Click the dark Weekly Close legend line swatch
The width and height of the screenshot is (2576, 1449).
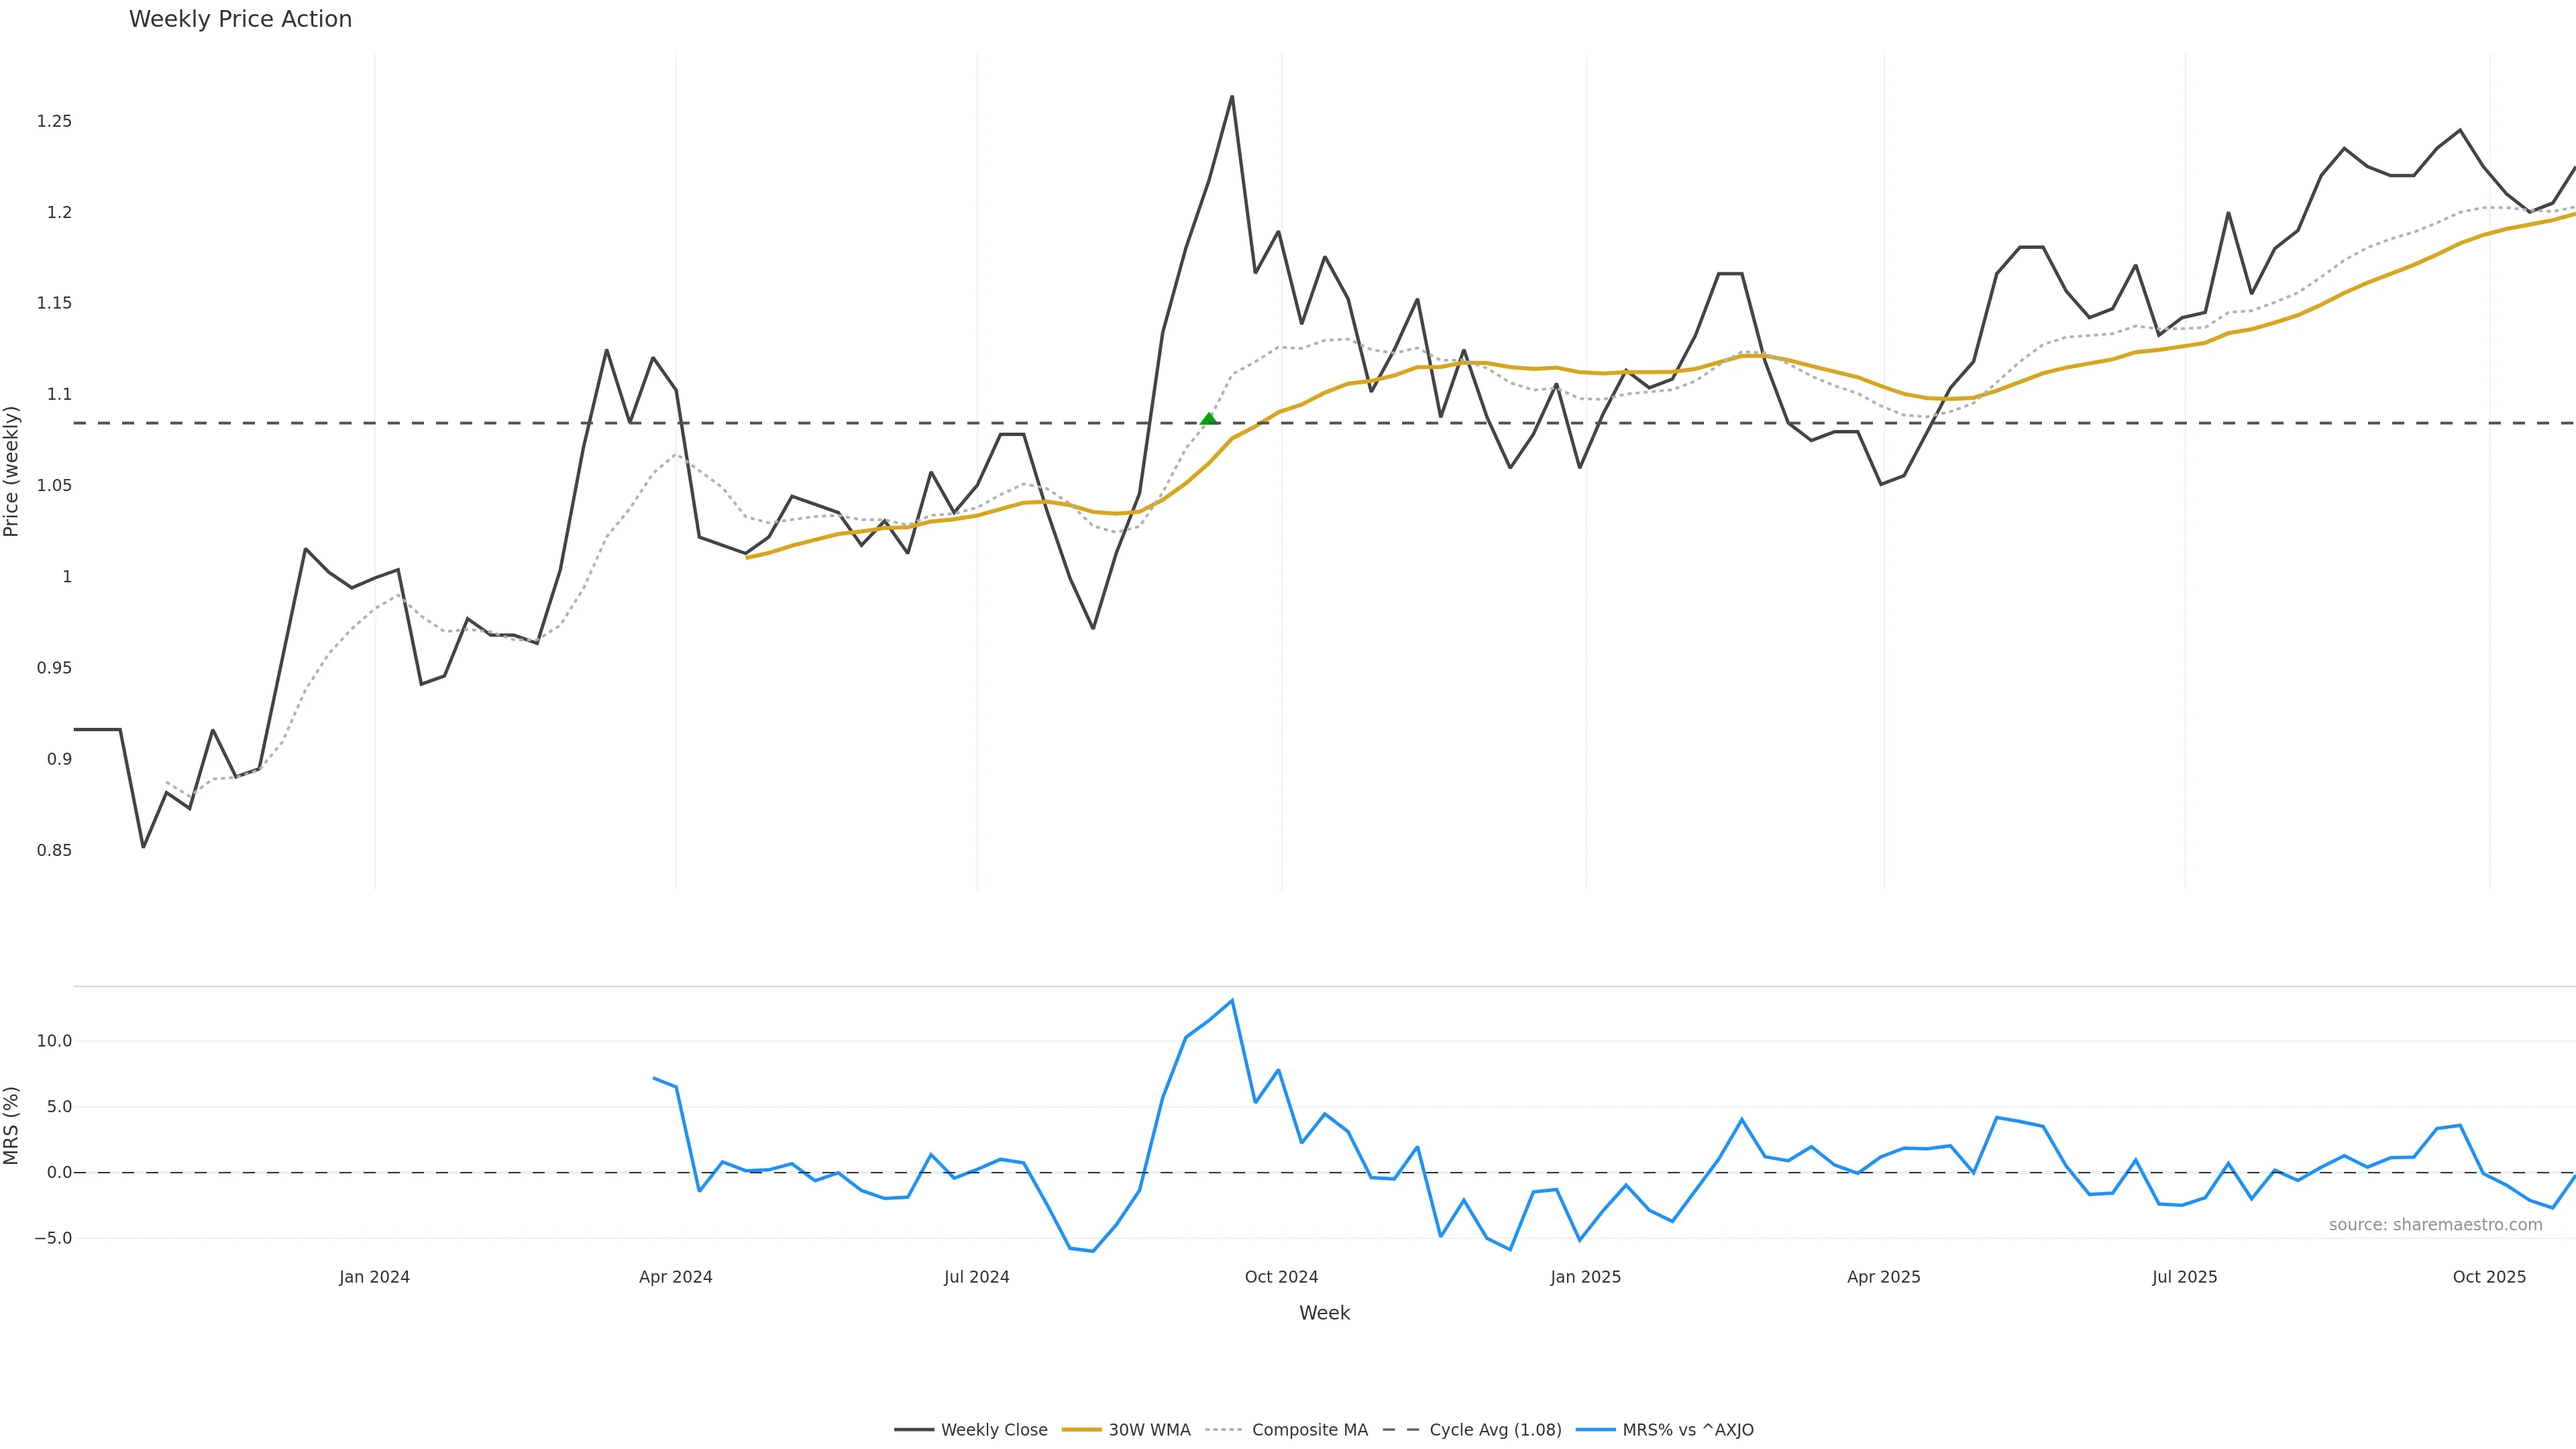coord(914,1430)
